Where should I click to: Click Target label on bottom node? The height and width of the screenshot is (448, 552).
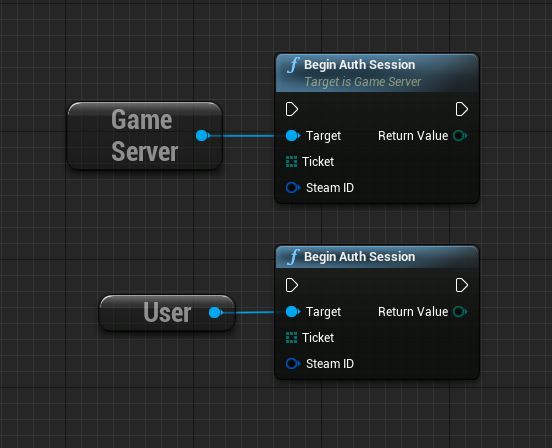click(323, 312)
